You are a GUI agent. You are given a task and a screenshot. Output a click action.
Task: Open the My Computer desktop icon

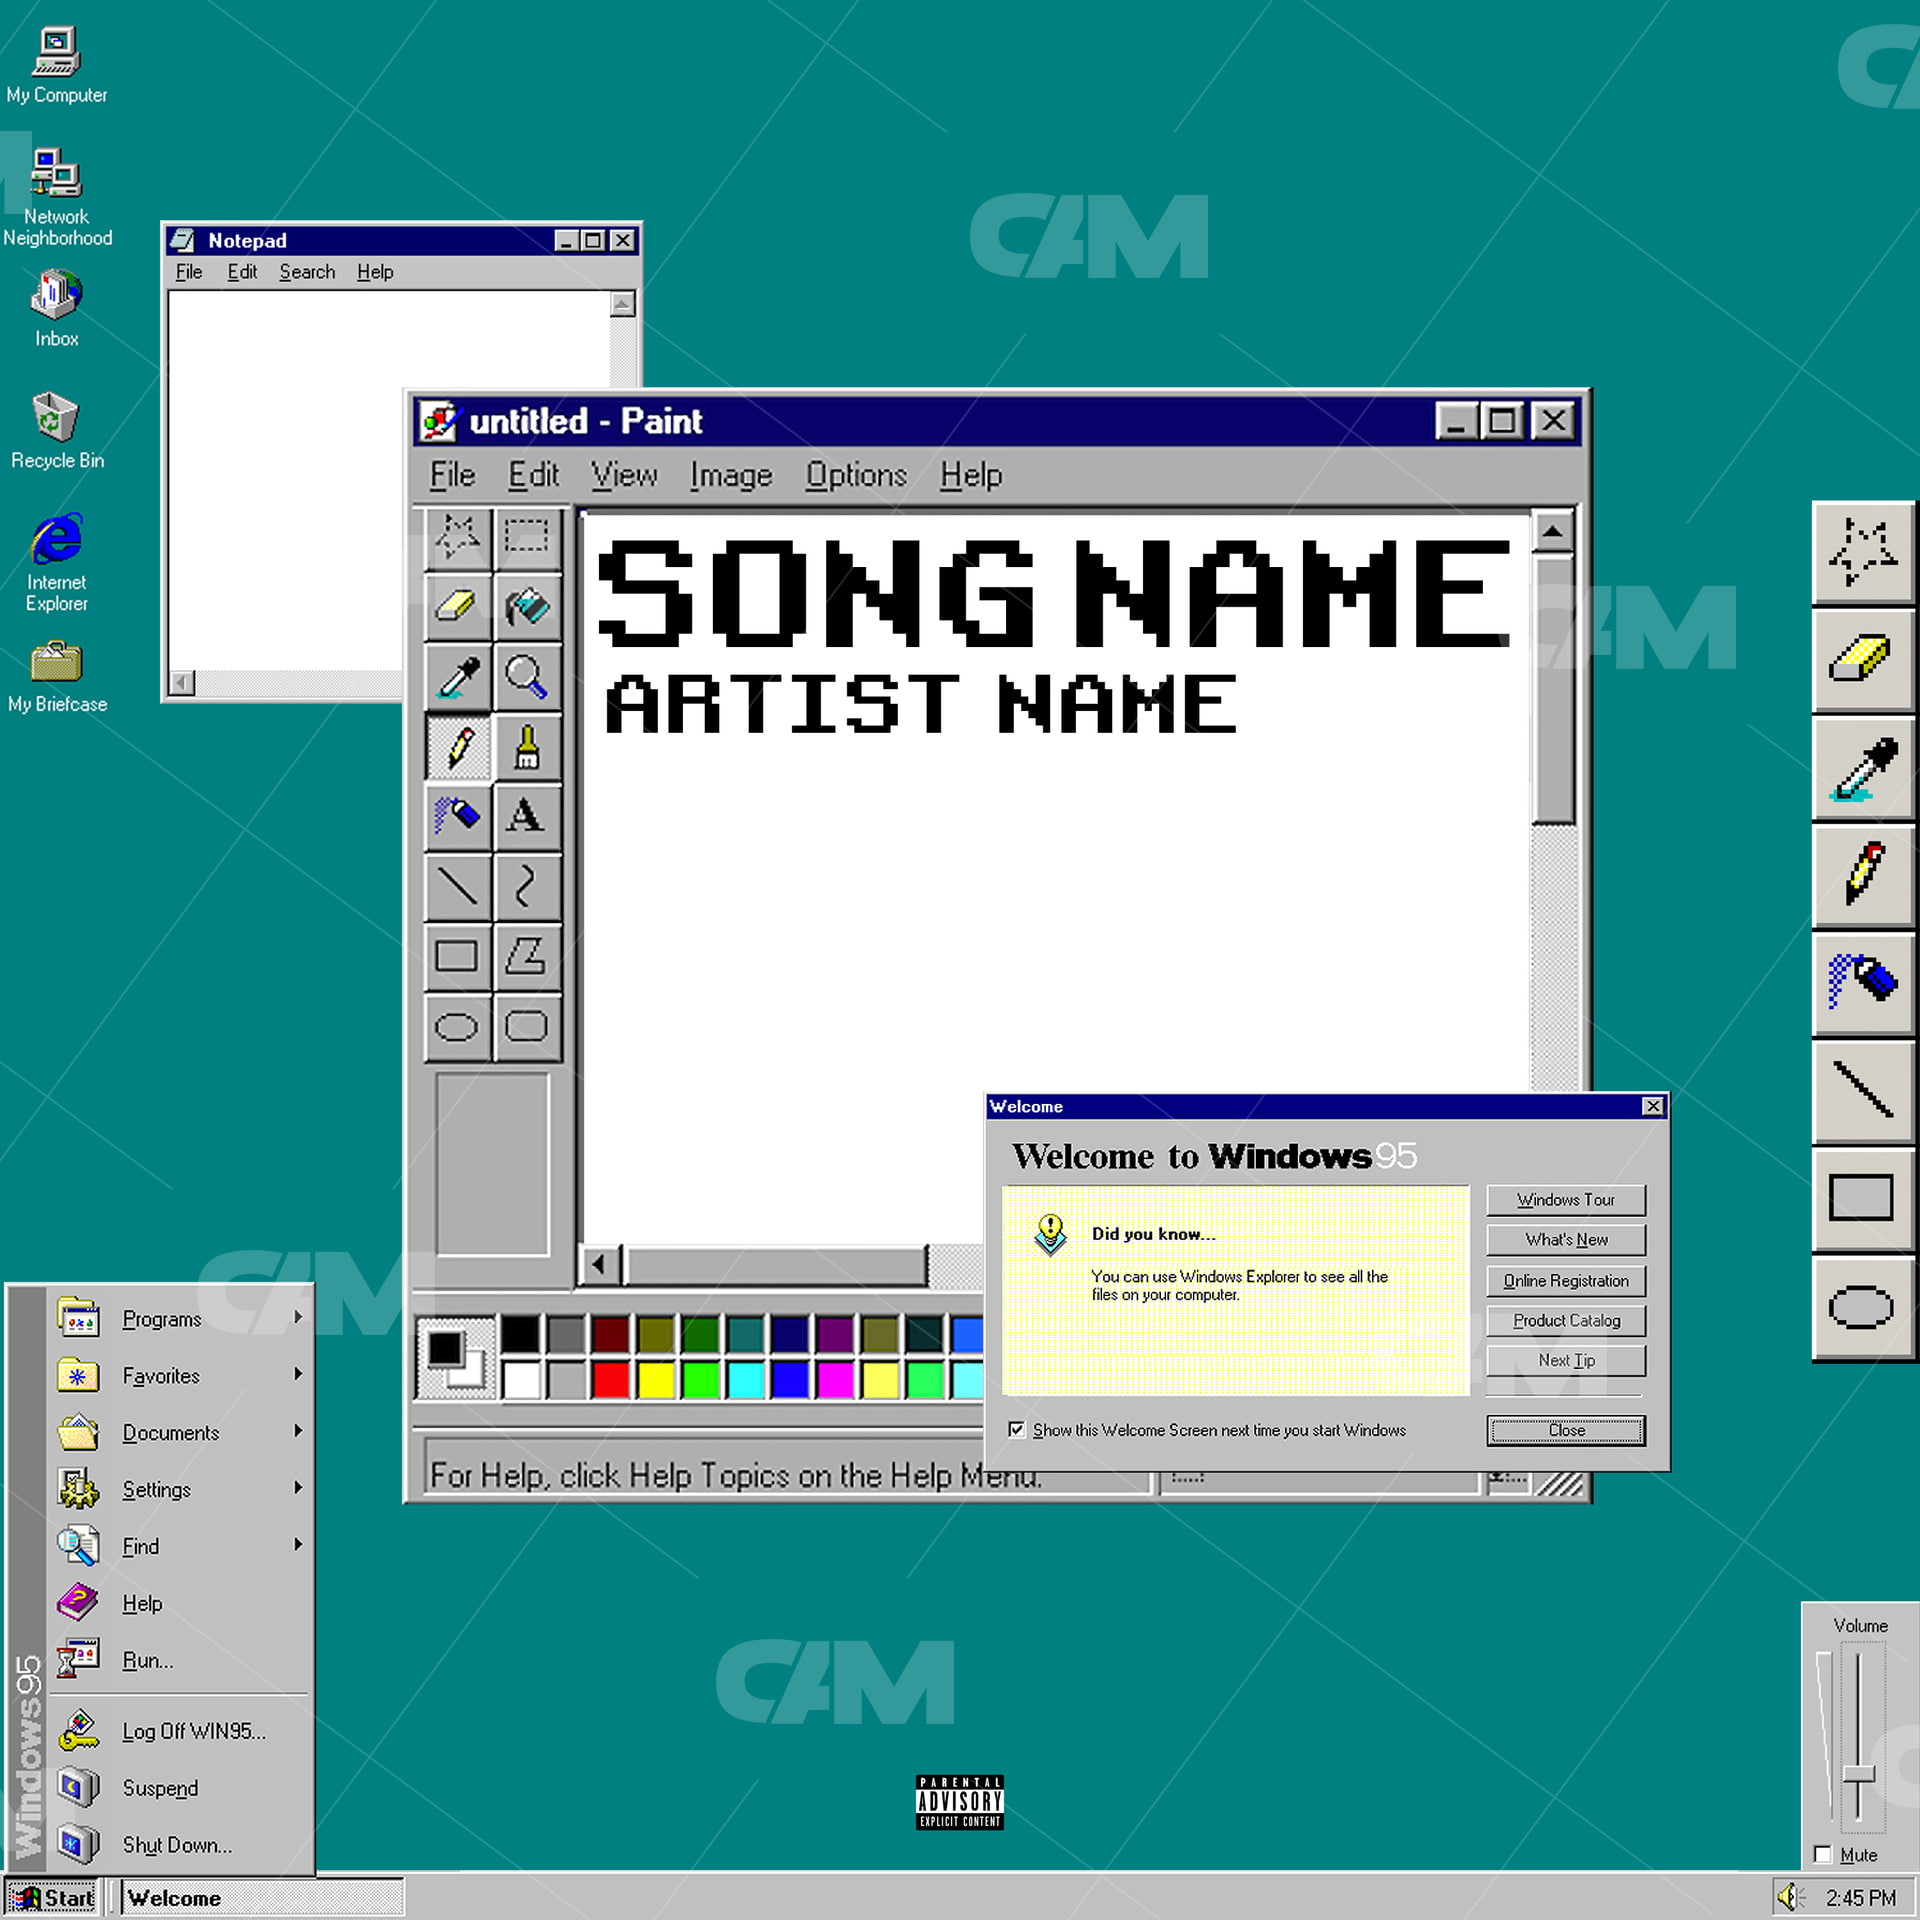pos(56,66)
